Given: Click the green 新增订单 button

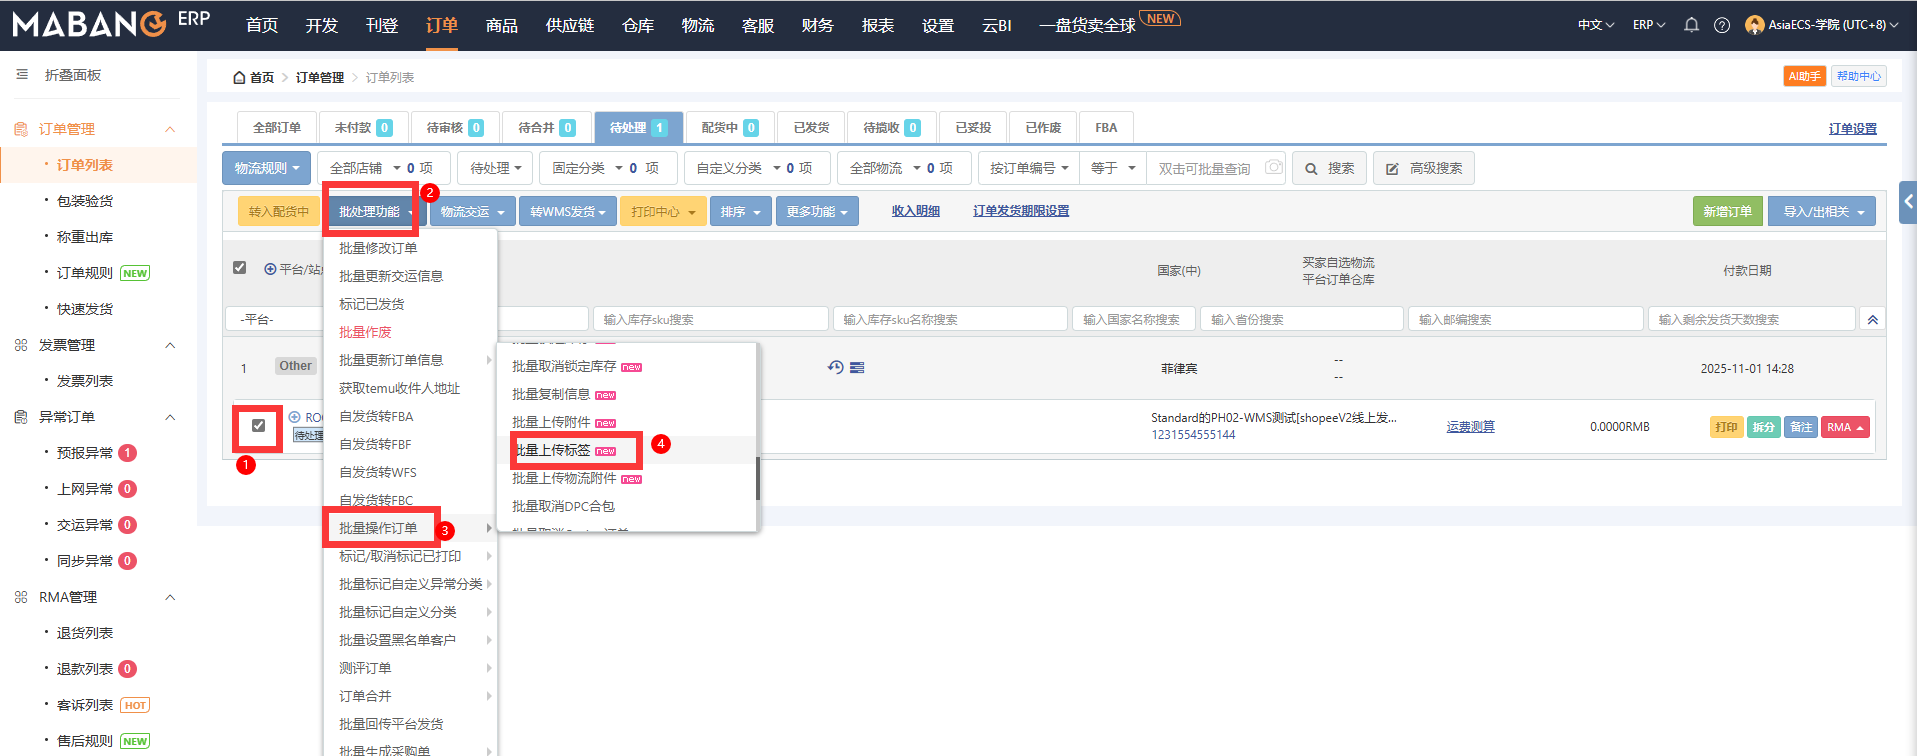Looking at the screenshot, I should [x=1727, y=211].
